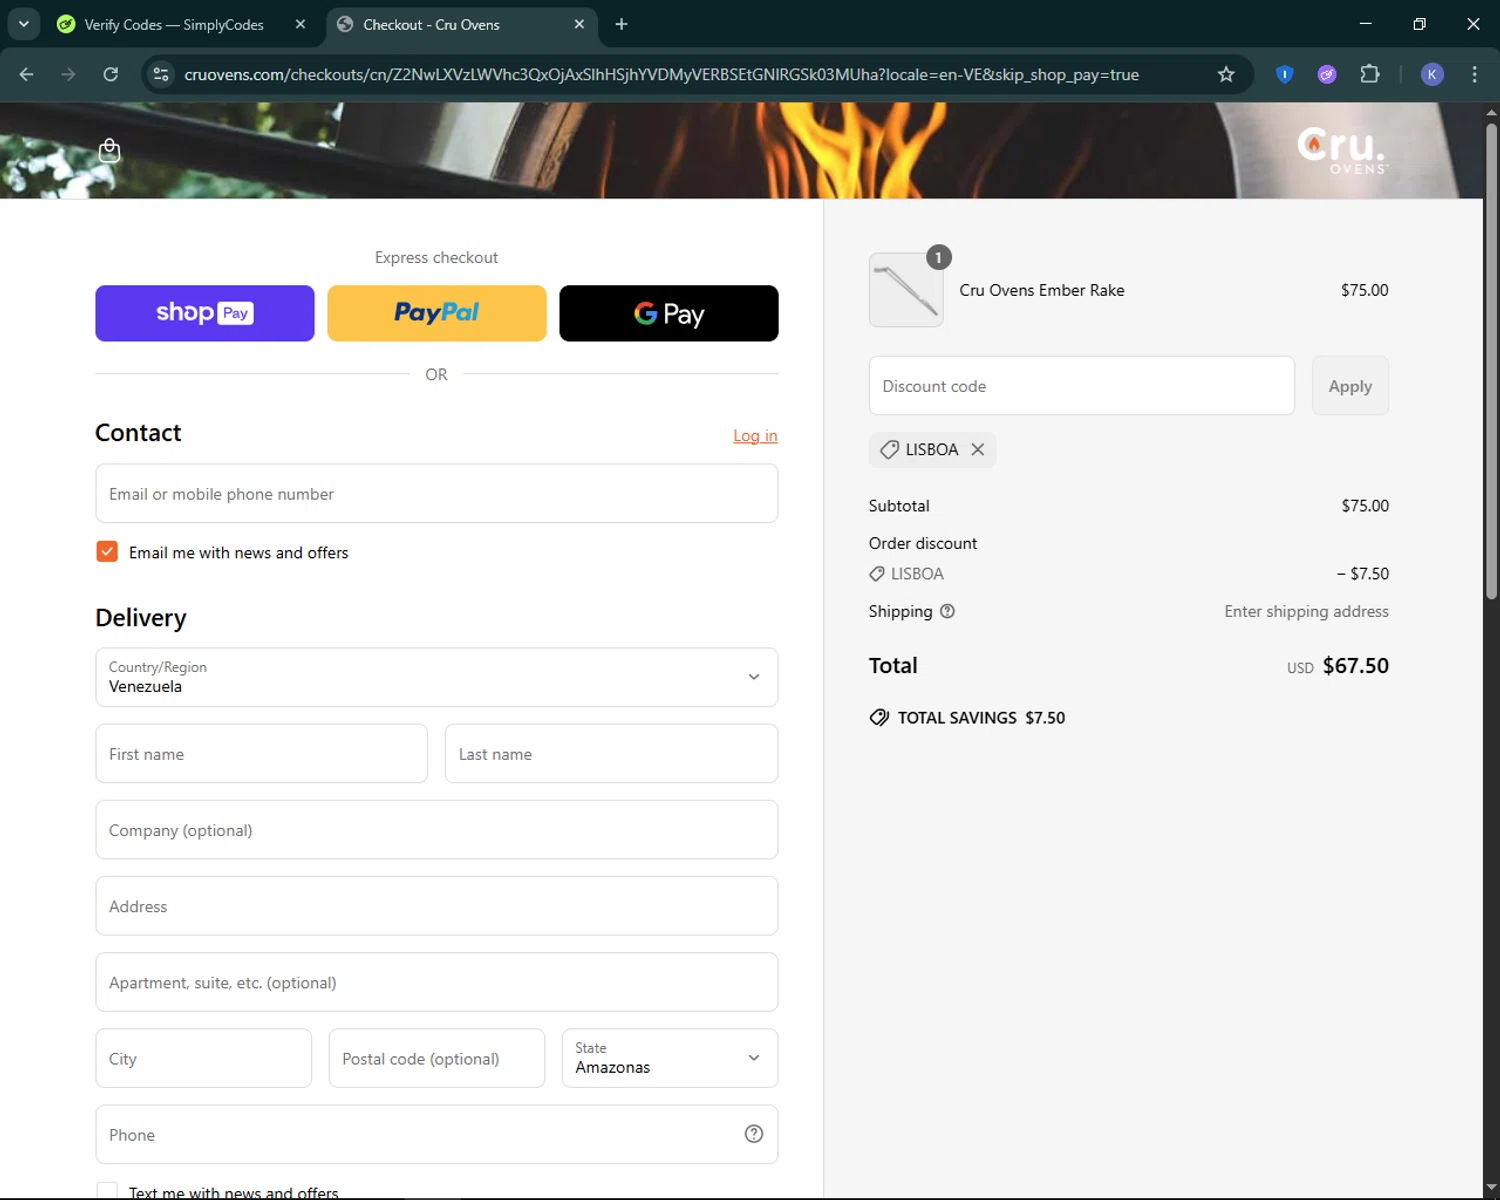Open the shopping bag cart icon
1500x1200 pixels.
pos(109,151)
